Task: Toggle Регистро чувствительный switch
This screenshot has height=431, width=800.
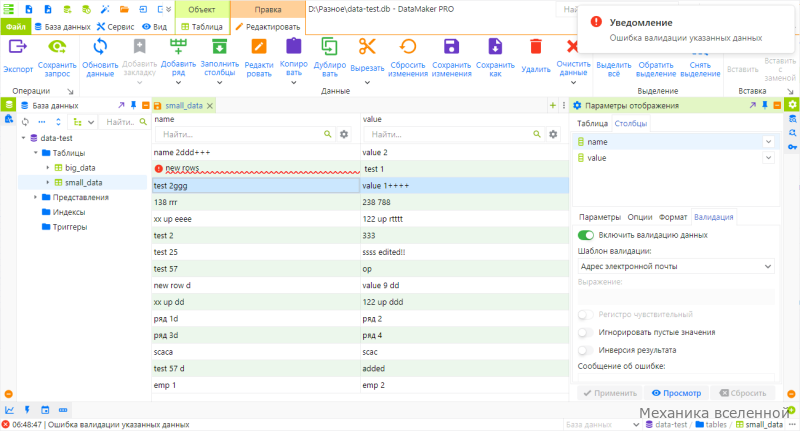Action: [586, 315]
